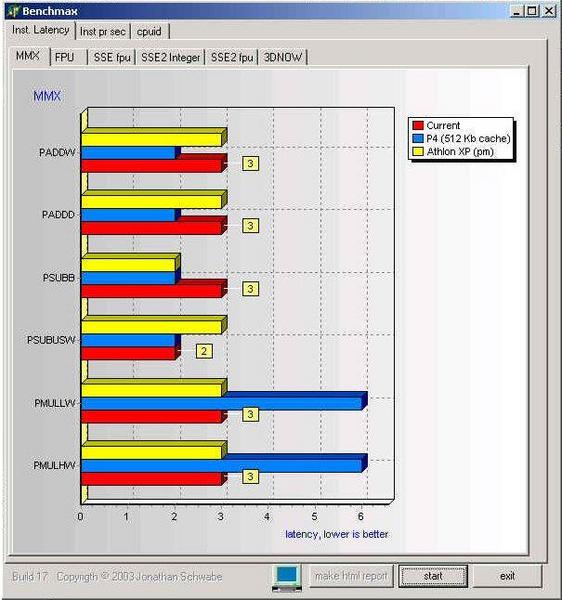Viewport: 562px width, 600px height.
Task: Select the FPU tab
Action: [x=65, y=57]
